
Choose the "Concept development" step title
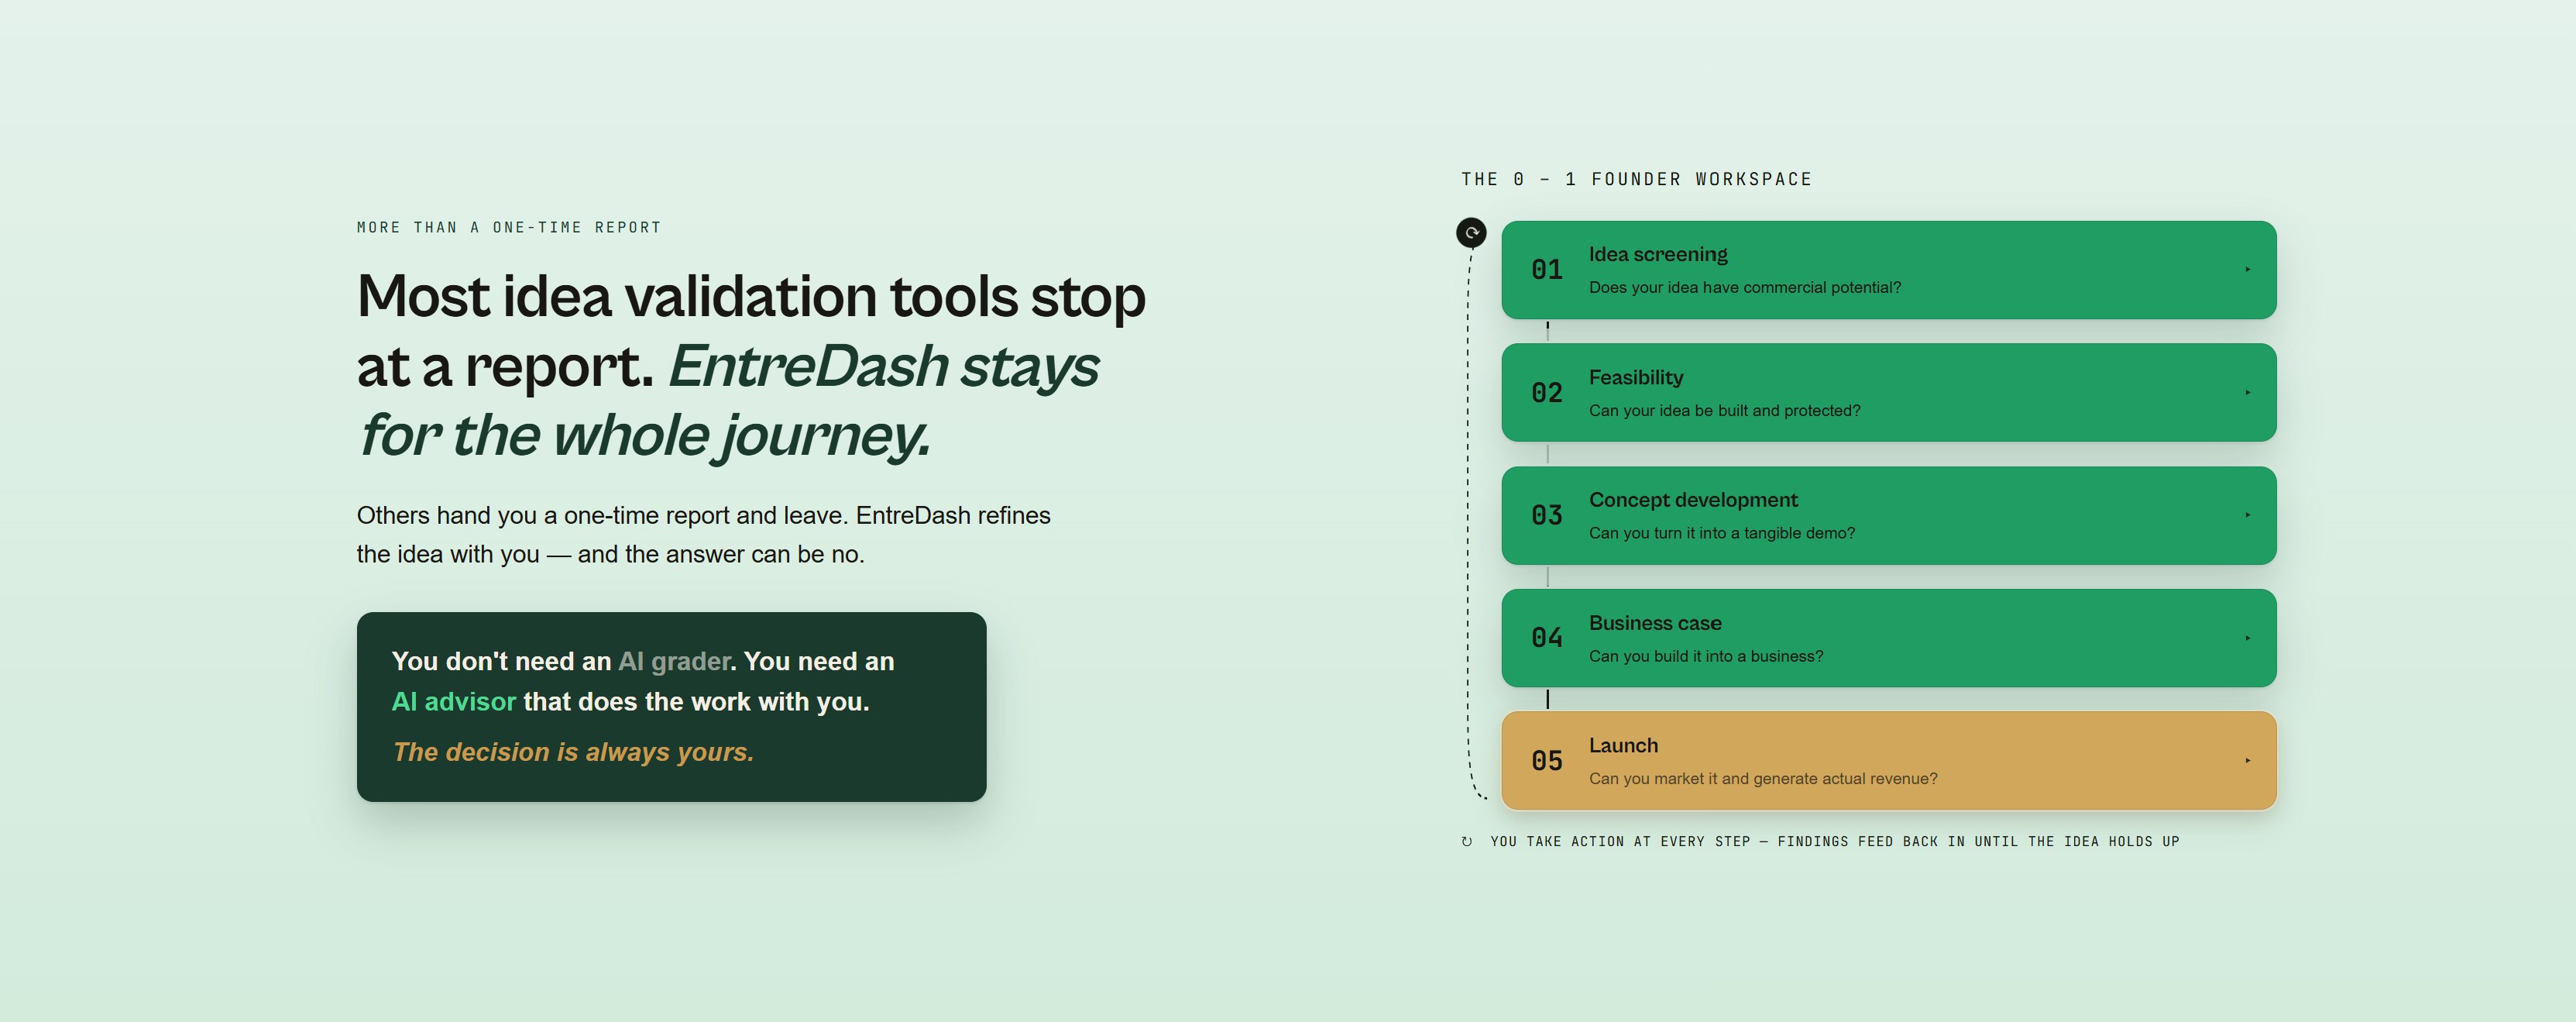1693,500
